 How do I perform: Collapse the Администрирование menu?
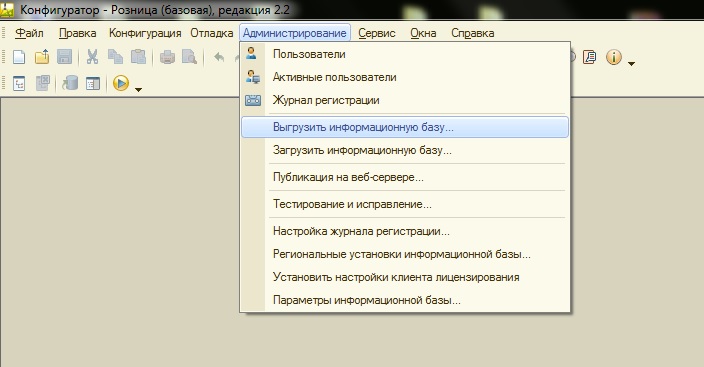[x=295, y=33]
